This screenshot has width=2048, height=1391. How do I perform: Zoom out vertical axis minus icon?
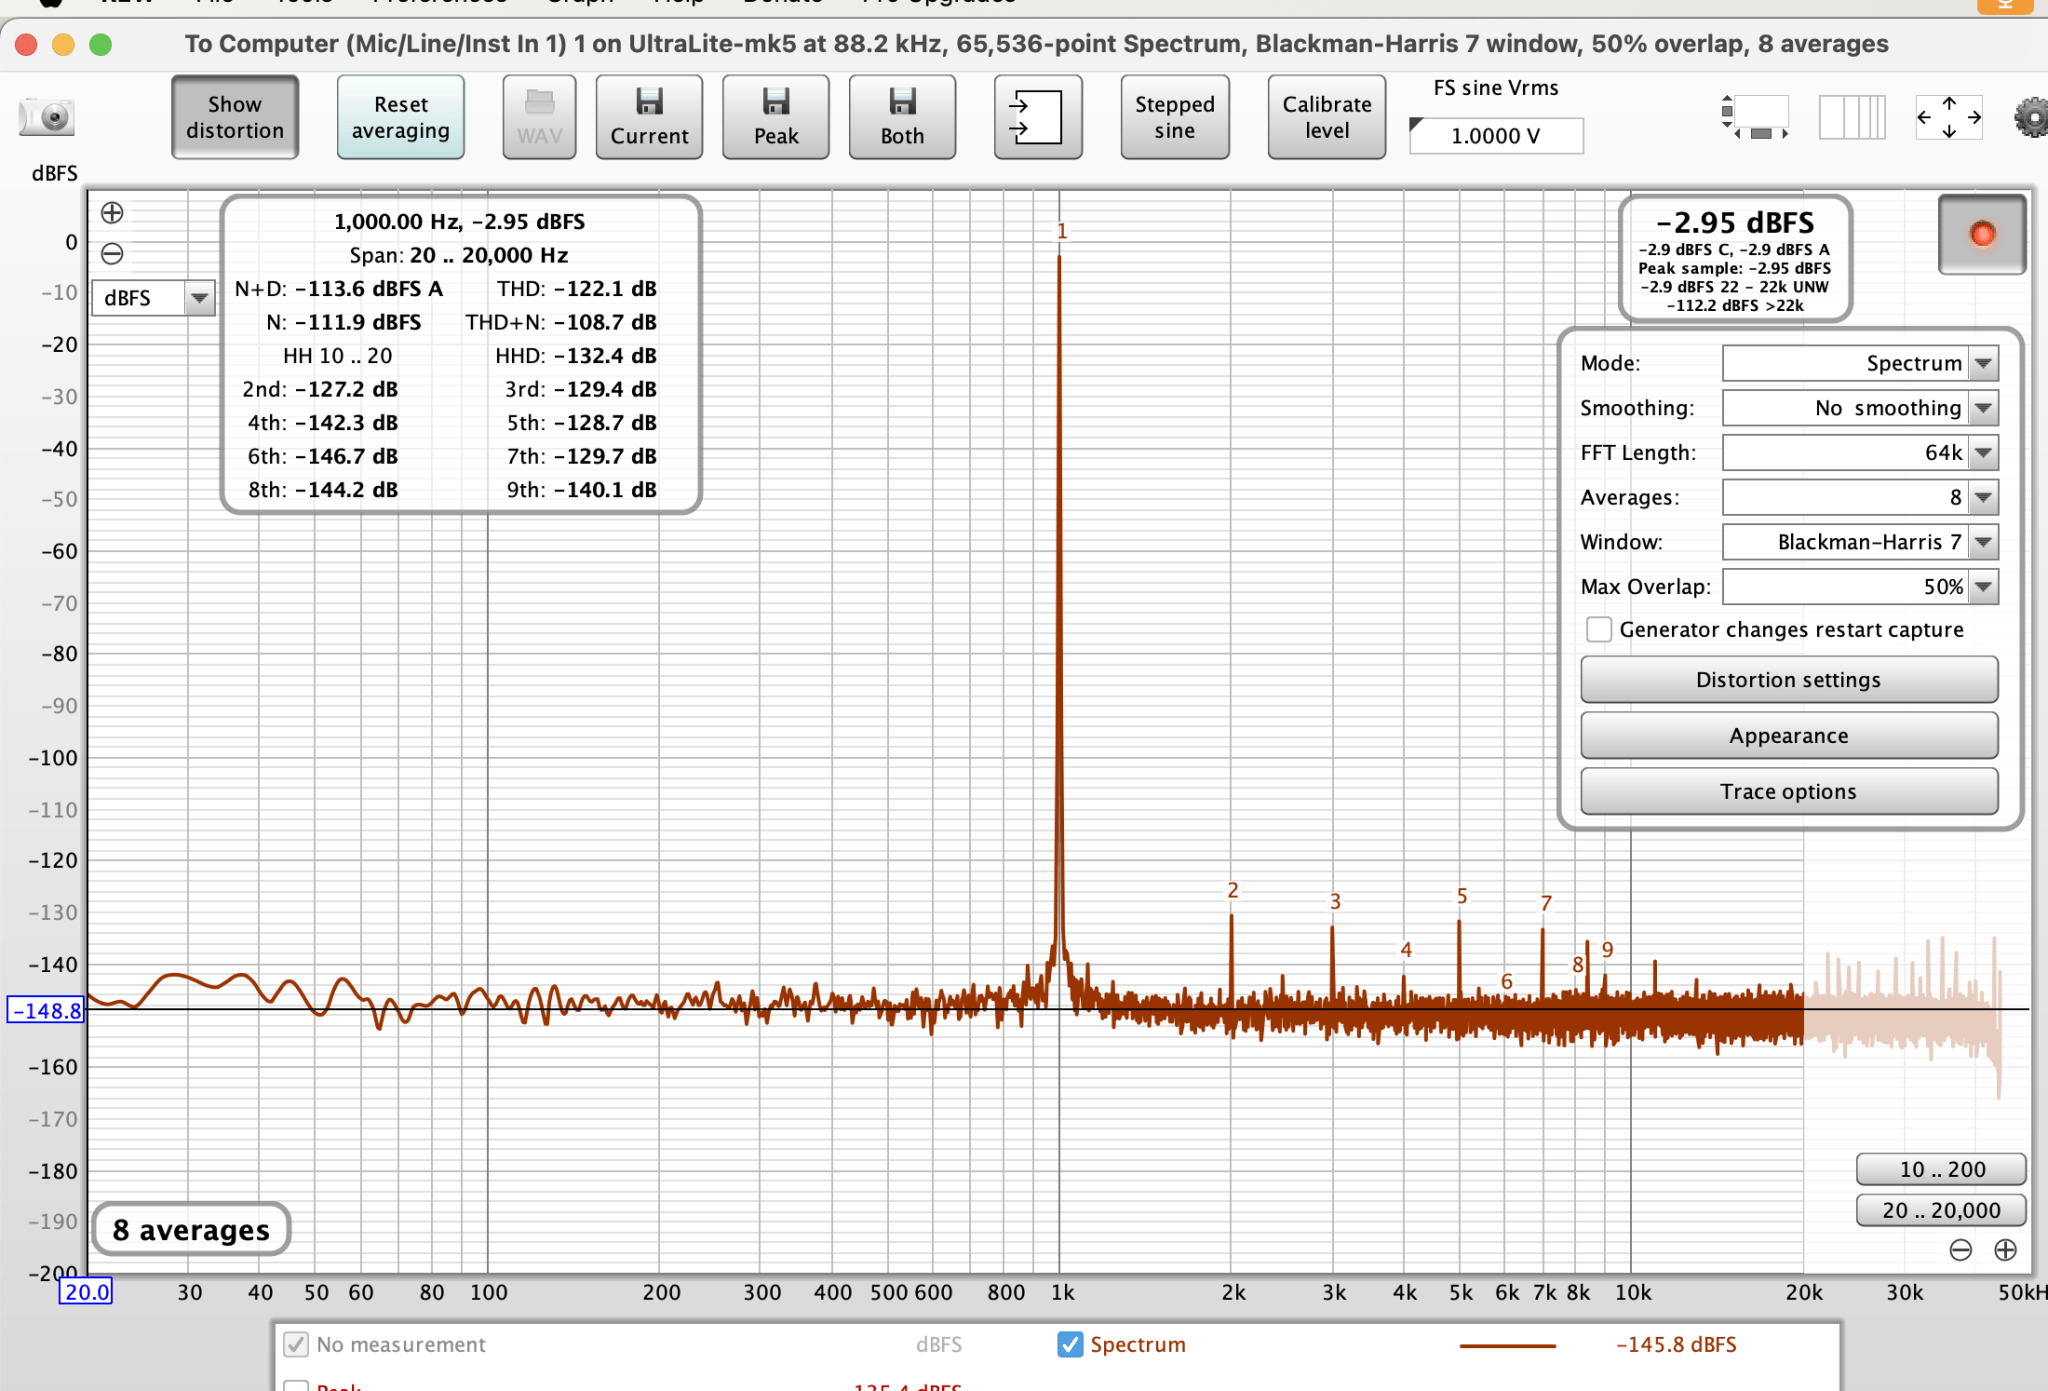pyautogui.click(x=112, y=254)
